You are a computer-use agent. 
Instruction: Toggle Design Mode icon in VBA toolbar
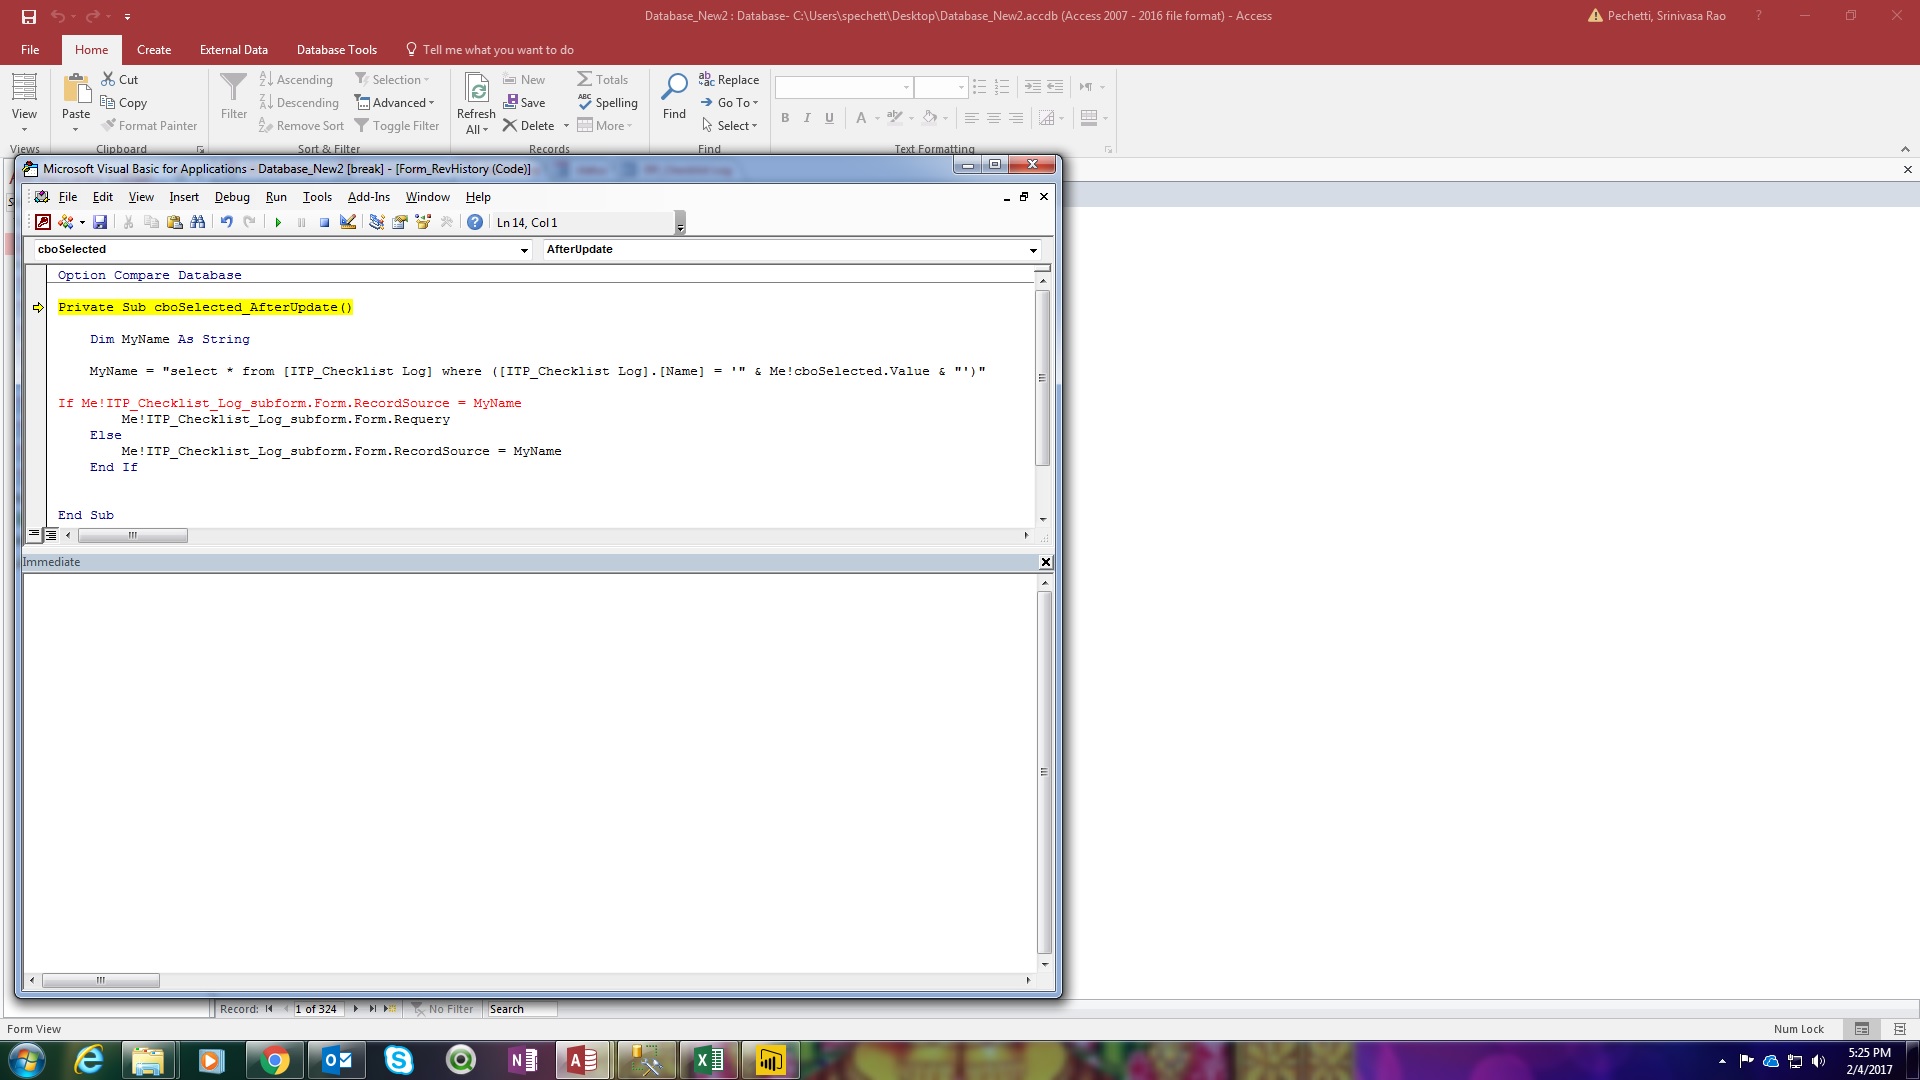click(x=348, y=222)
